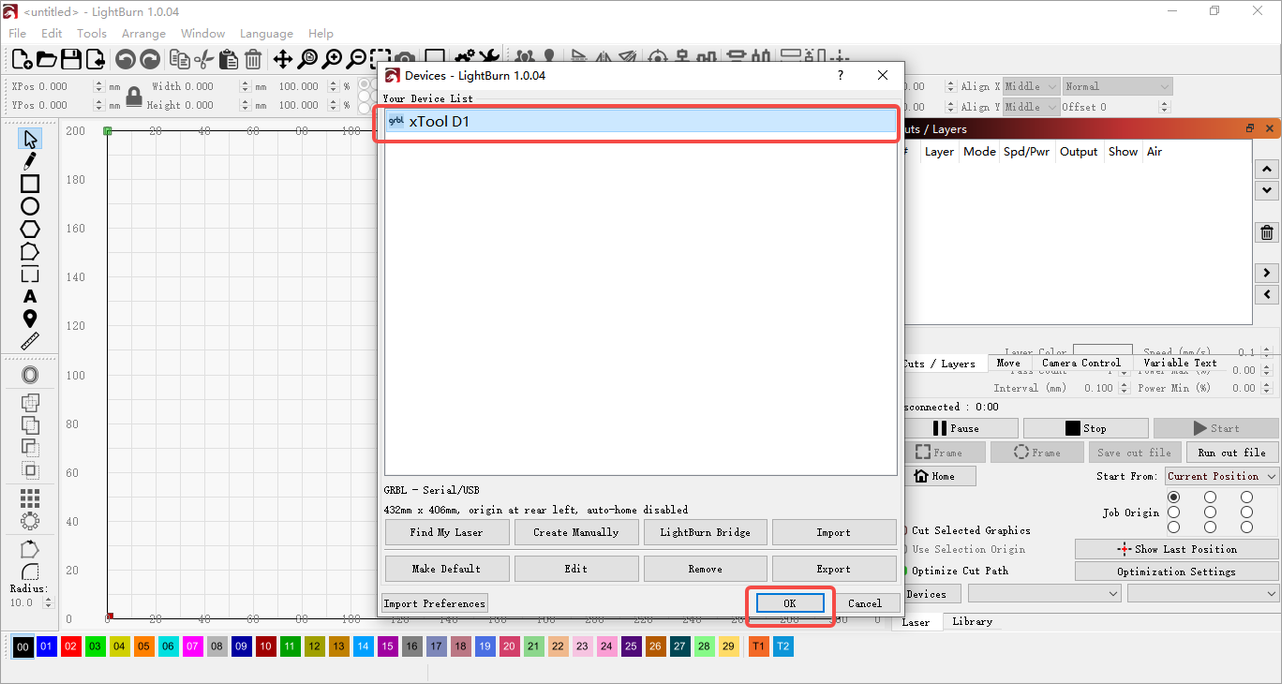Select the bottom-center Job Origin radio button
The width and height of the screenshot is (1282, 684).
(1210, 527)
